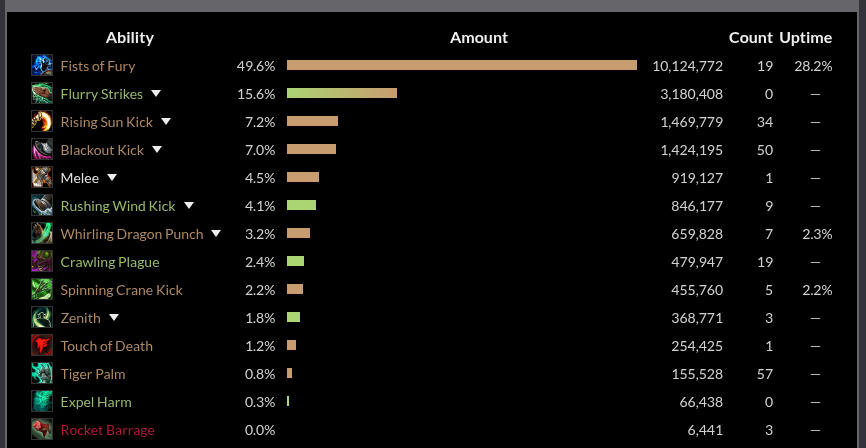The height and width of the screenshot is (448, 866).
Task: Expand the Rushing Wind Kick arrow
Action: 189,206
